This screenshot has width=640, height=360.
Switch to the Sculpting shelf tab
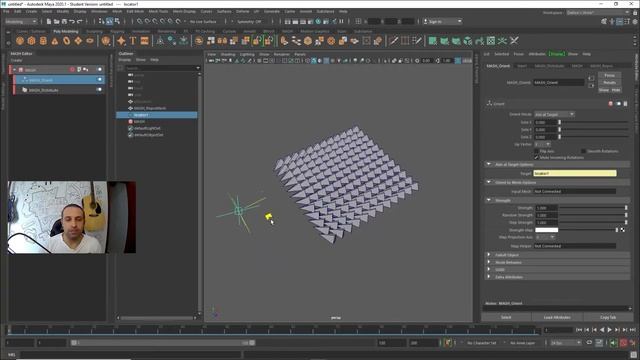pos(94,31)
